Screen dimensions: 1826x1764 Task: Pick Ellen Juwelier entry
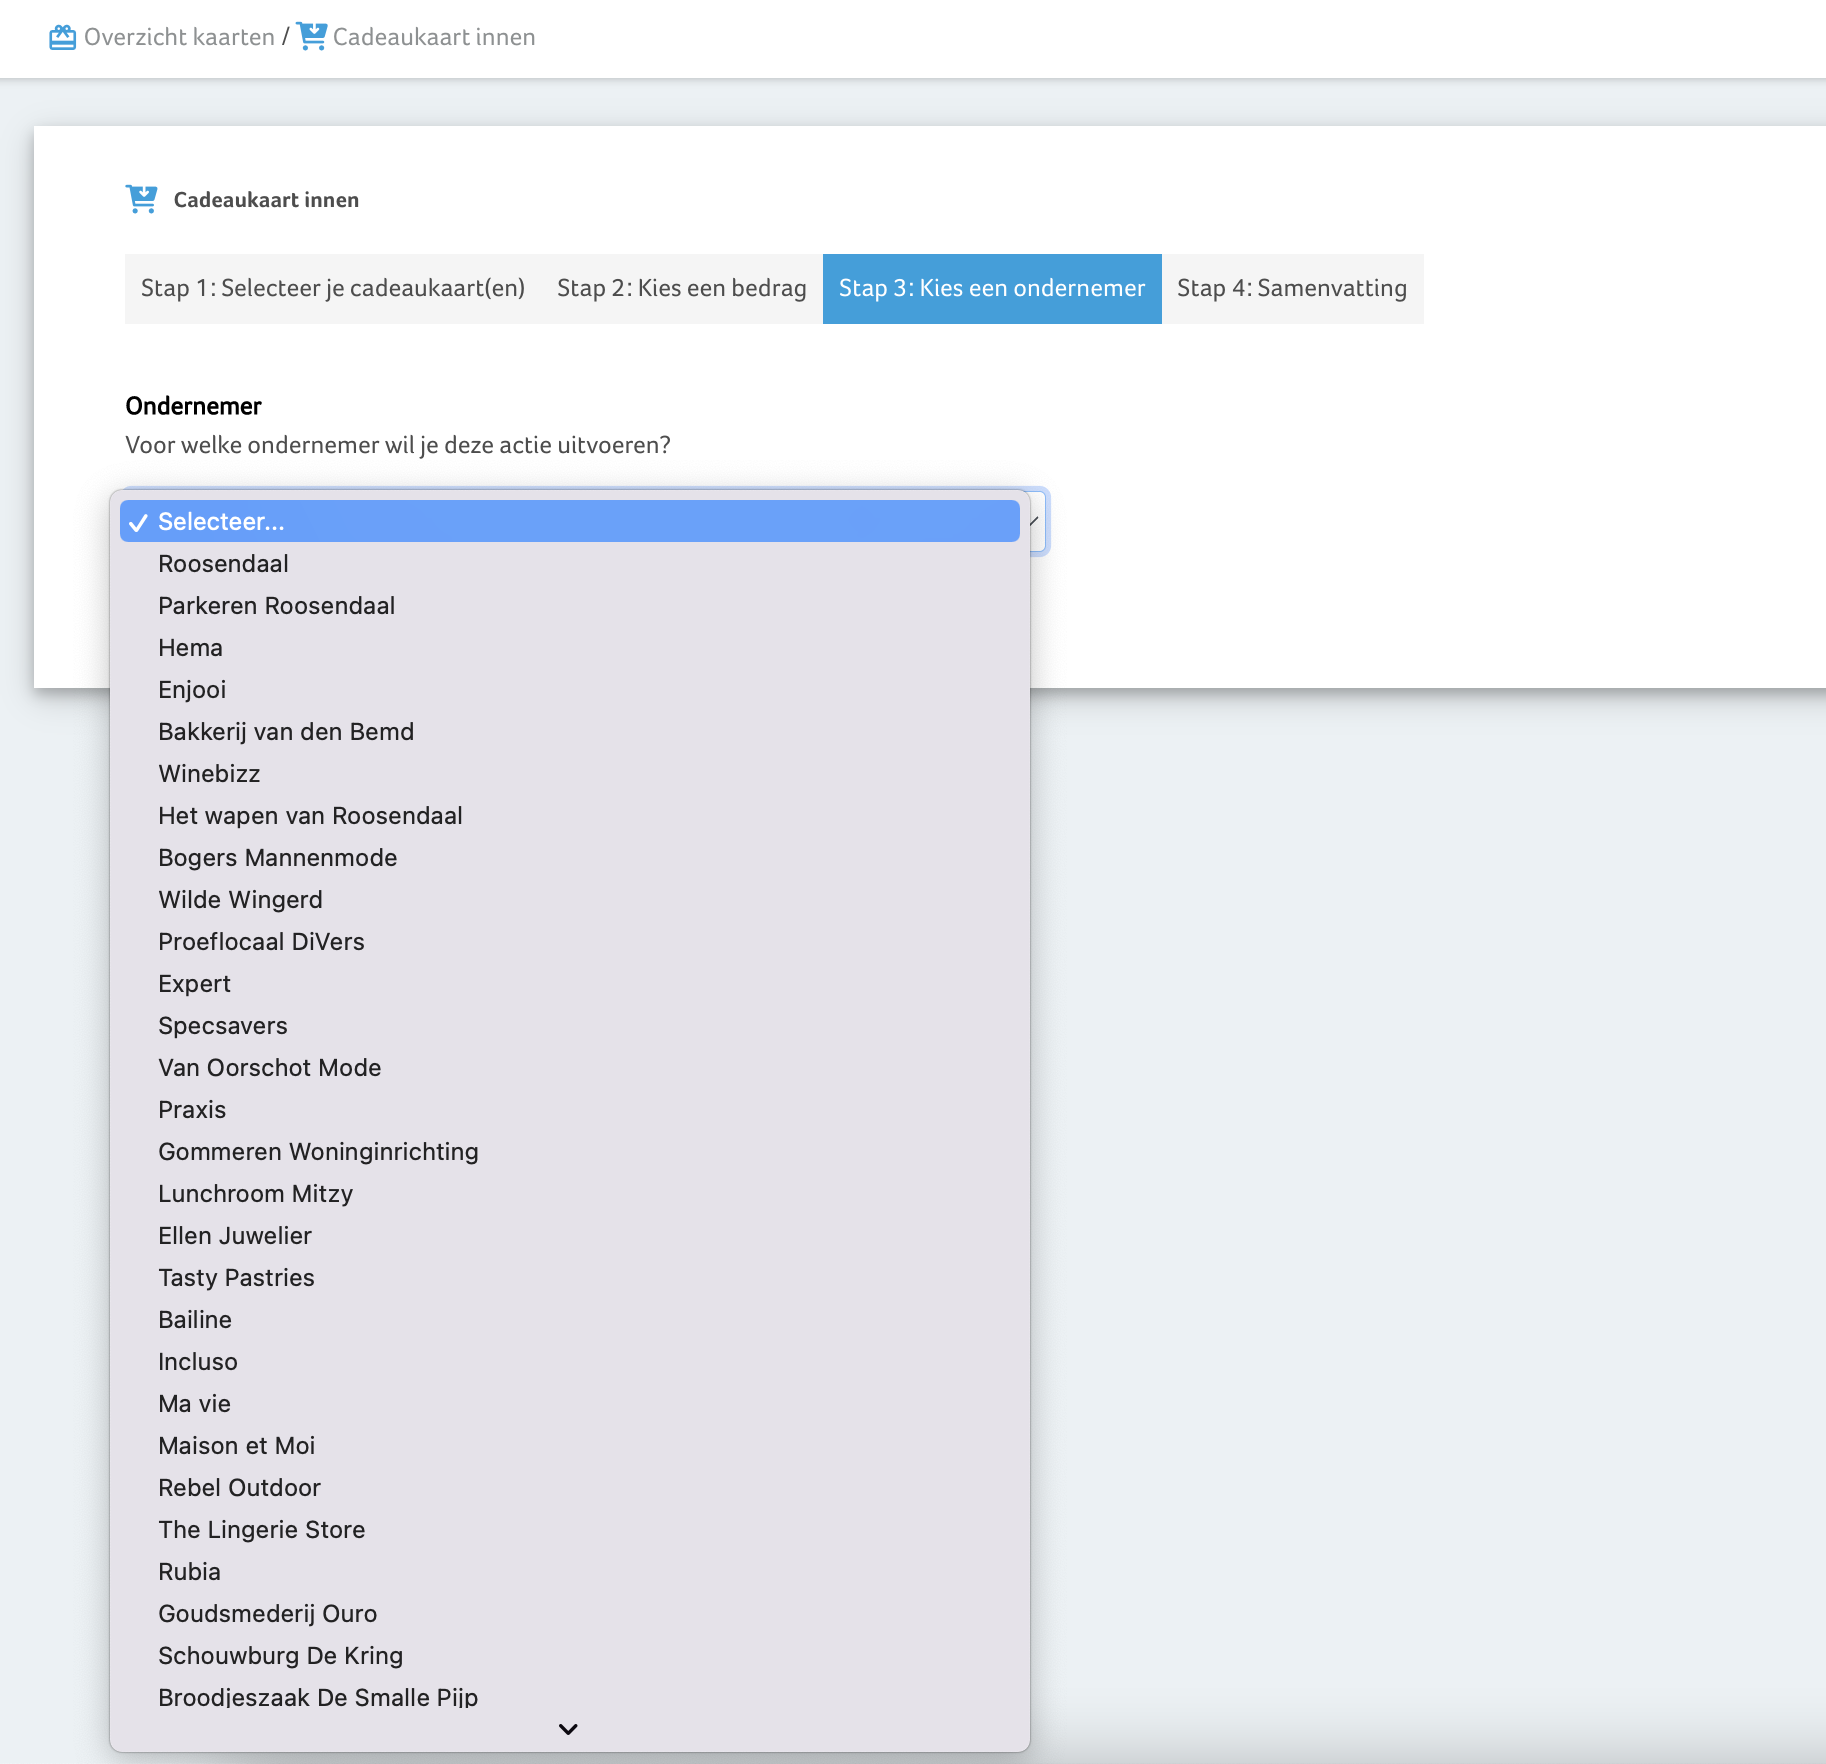(x=570, y=1235)
